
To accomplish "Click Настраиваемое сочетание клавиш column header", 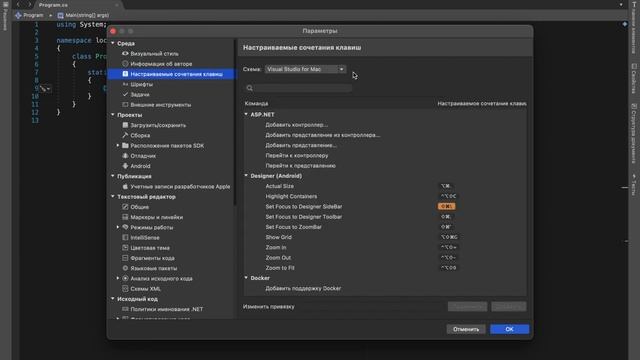I will point(482,103).
